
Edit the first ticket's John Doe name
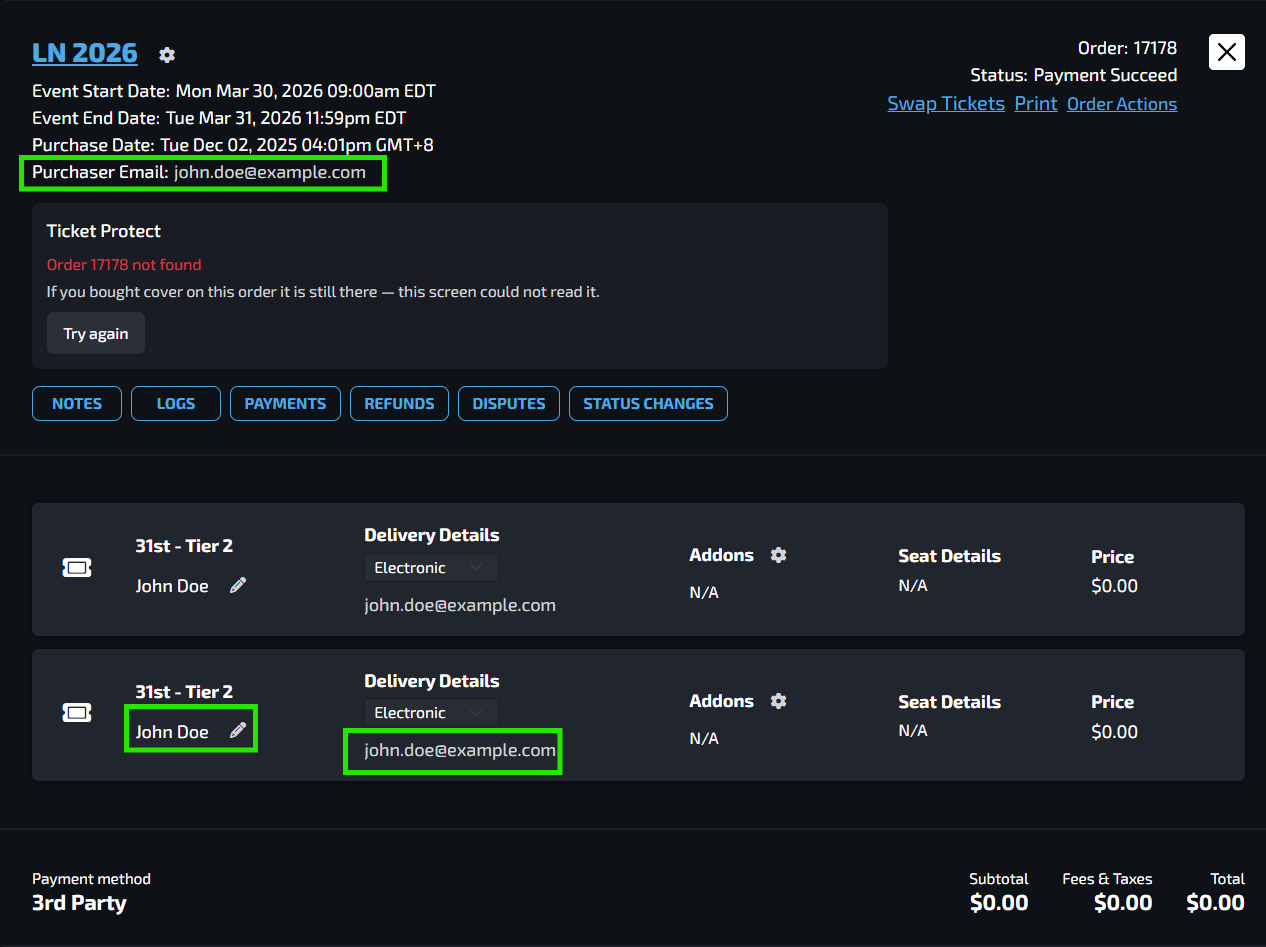pos(237,585)
